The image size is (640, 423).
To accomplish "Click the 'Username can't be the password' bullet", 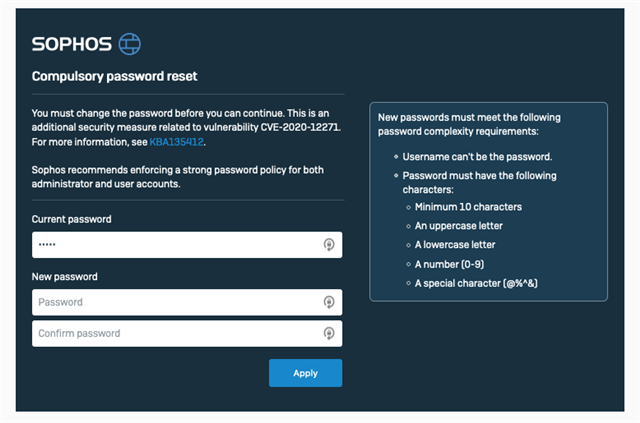I will [477, 157].
